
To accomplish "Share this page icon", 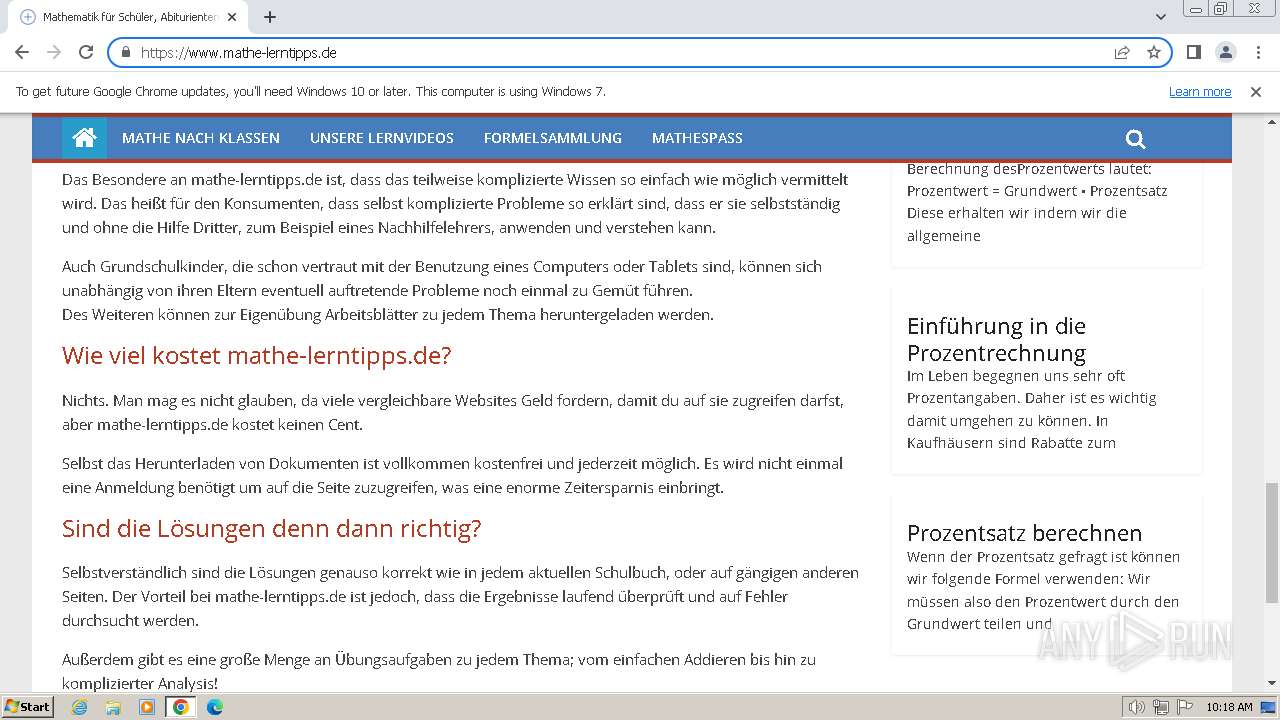I will tap(1122, 52).
